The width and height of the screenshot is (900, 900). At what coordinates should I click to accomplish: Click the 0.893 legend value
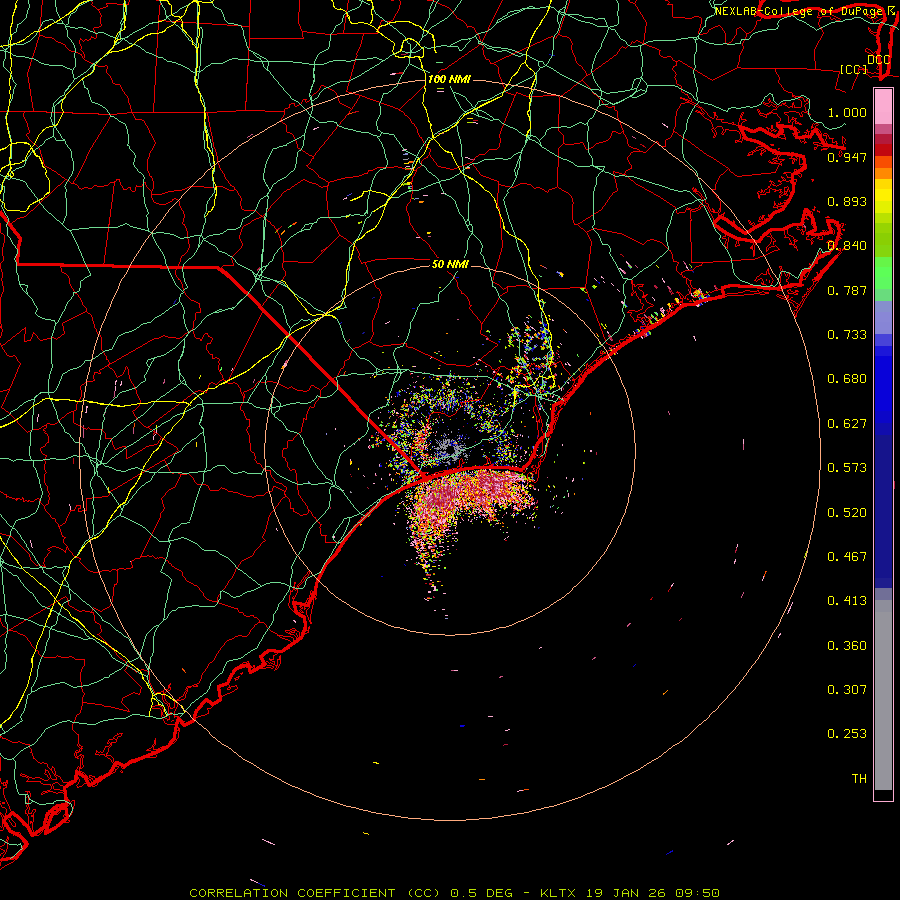click(847, 201)
